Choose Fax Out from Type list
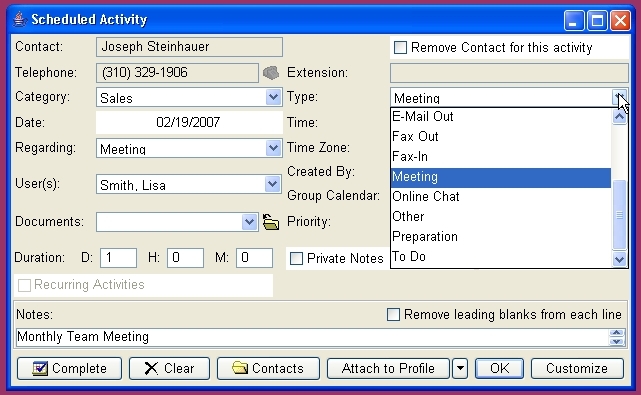The height and width of the screenshot is (395, 641). click(x=501, y=137)
